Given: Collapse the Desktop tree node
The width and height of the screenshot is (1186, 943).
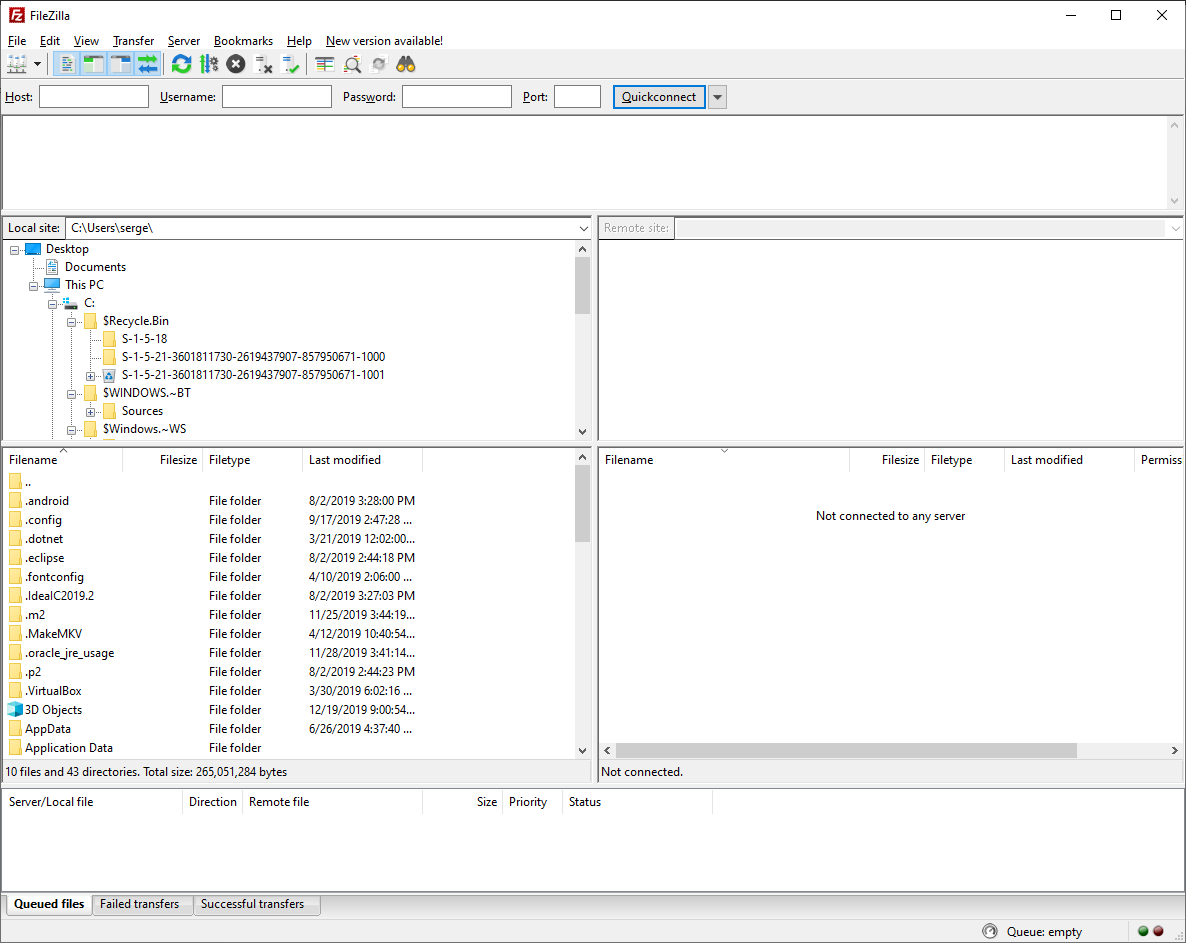Looking at the screenshot, I should point(14,250).
